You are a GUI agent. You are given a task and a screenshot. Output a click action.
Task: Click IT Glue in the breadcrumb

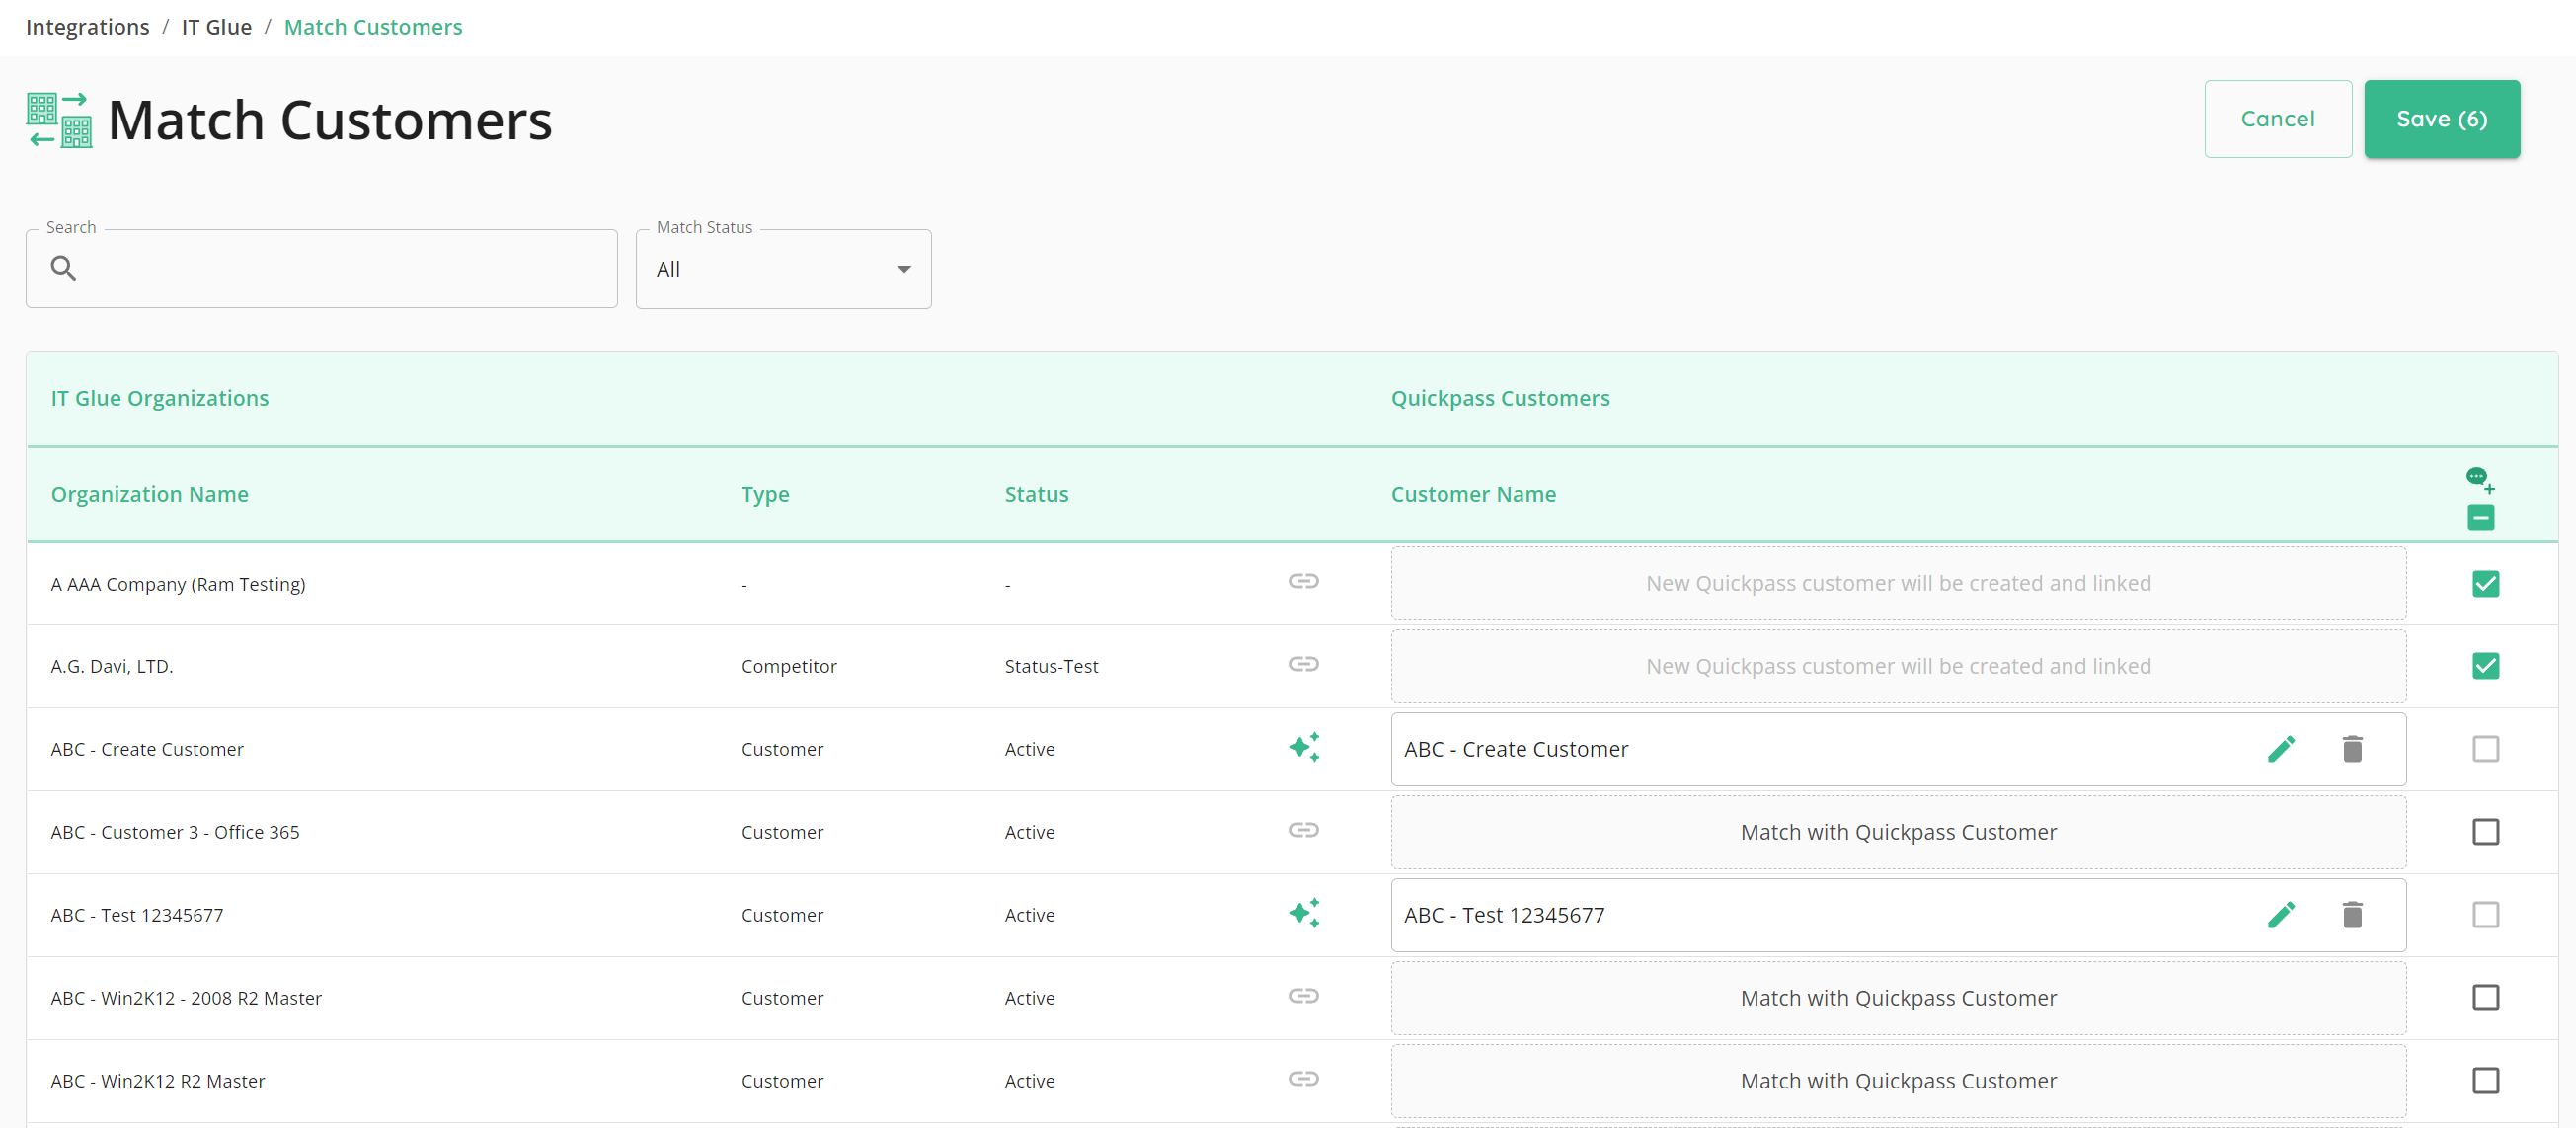216,27
